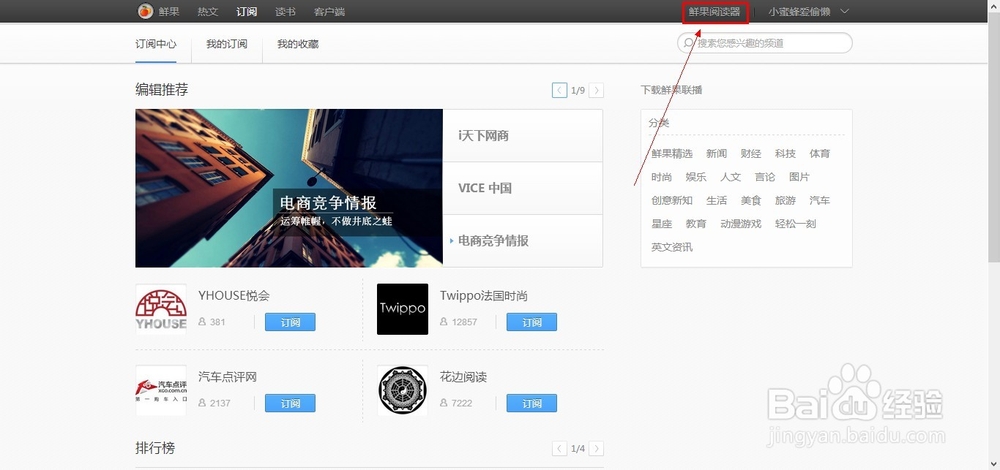The image size is (1000, 470).
Task: Select i天下网商 in recommendation list
Action: point(522,135)
